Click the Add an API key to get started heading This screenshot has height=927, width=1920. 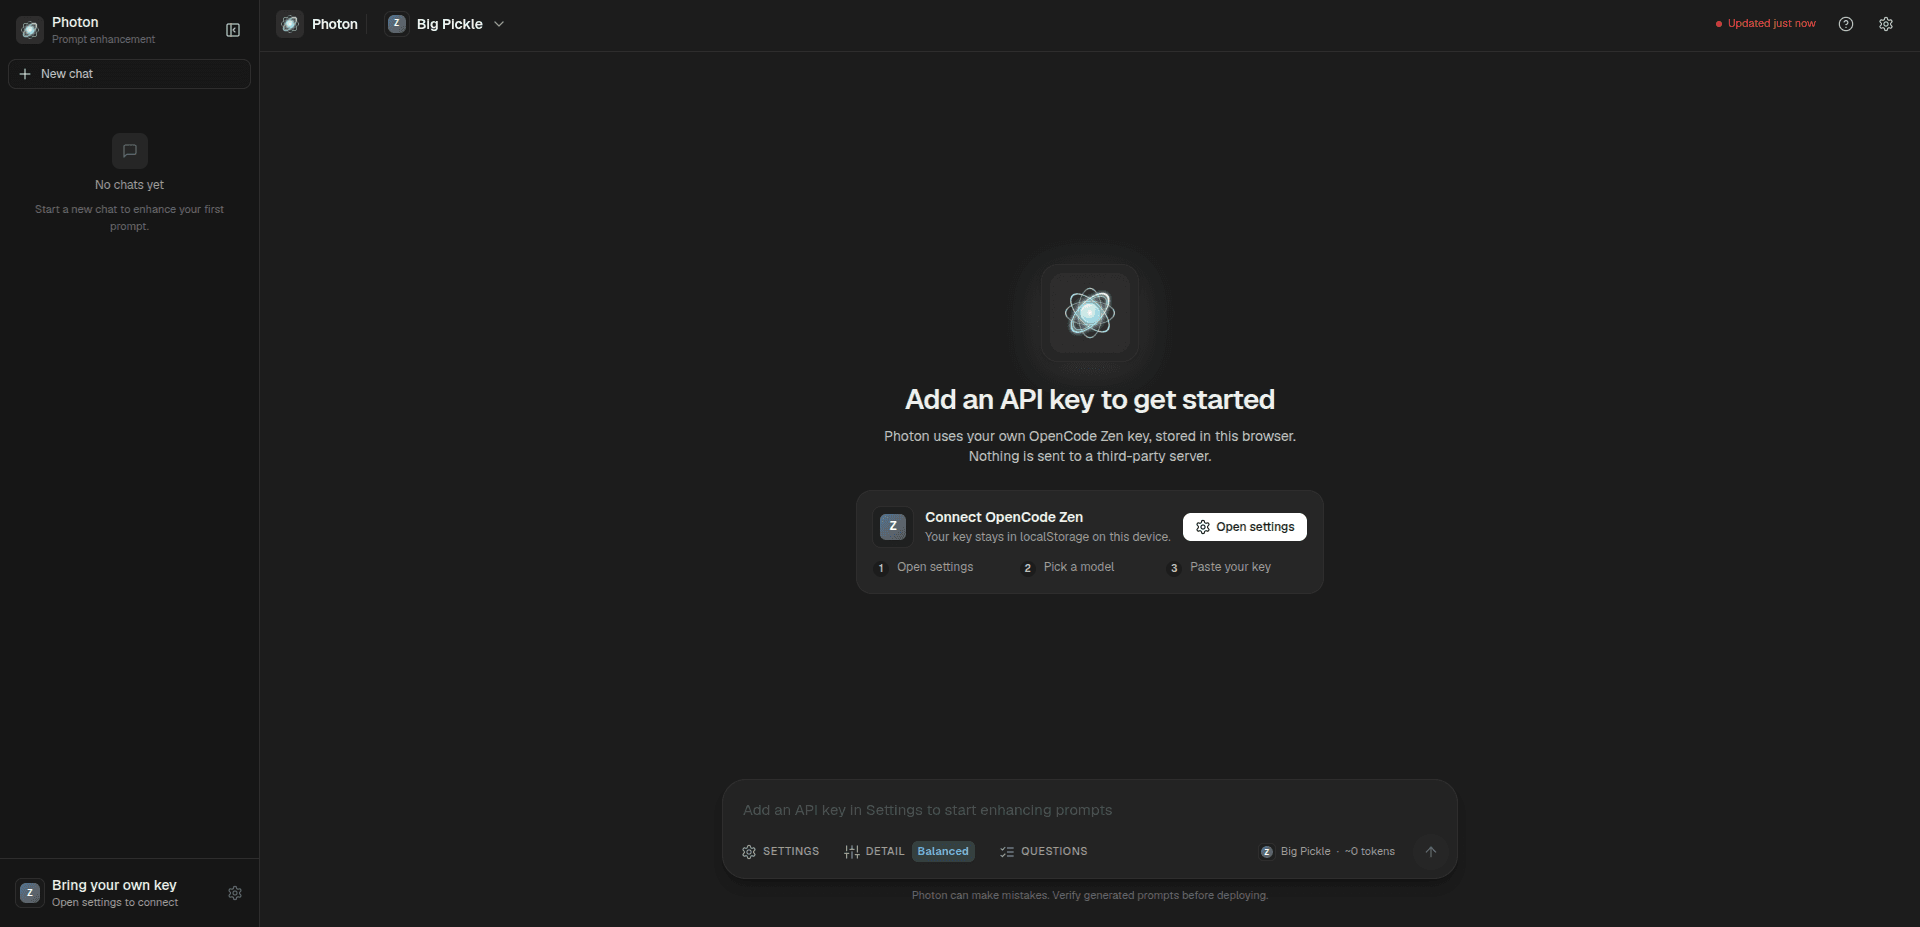click(x=1090, y=400)
